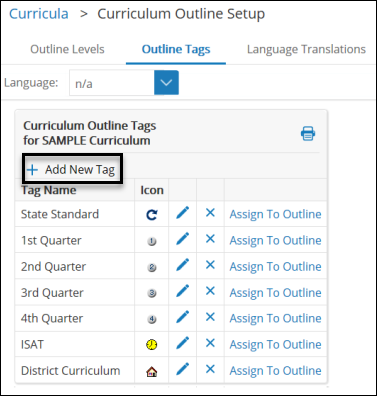Click the 2nd Quarter number icon

pyautogui.click(x=152, y=267)
